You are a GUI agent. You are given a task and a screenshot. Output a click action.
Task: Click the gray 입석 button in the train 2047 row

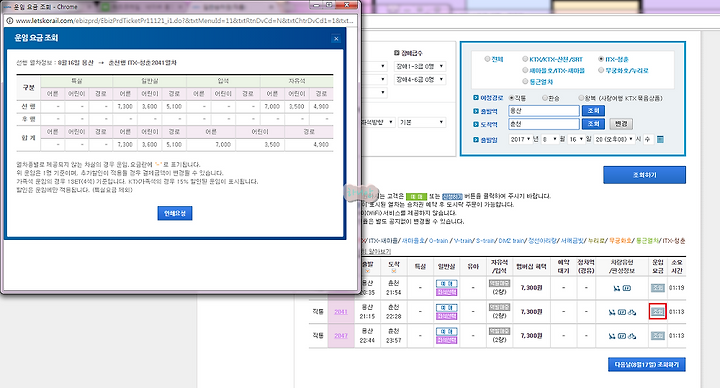click(x=499, y=331)
